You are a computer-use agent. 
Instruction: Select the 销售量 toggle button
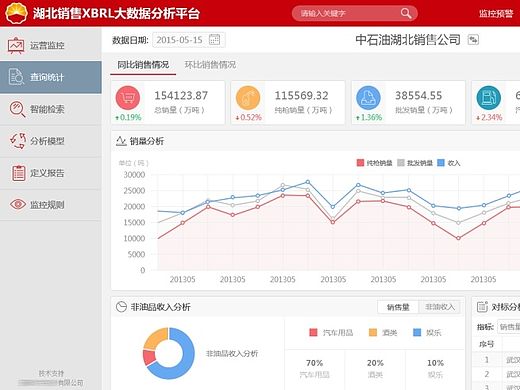[398, 307]
